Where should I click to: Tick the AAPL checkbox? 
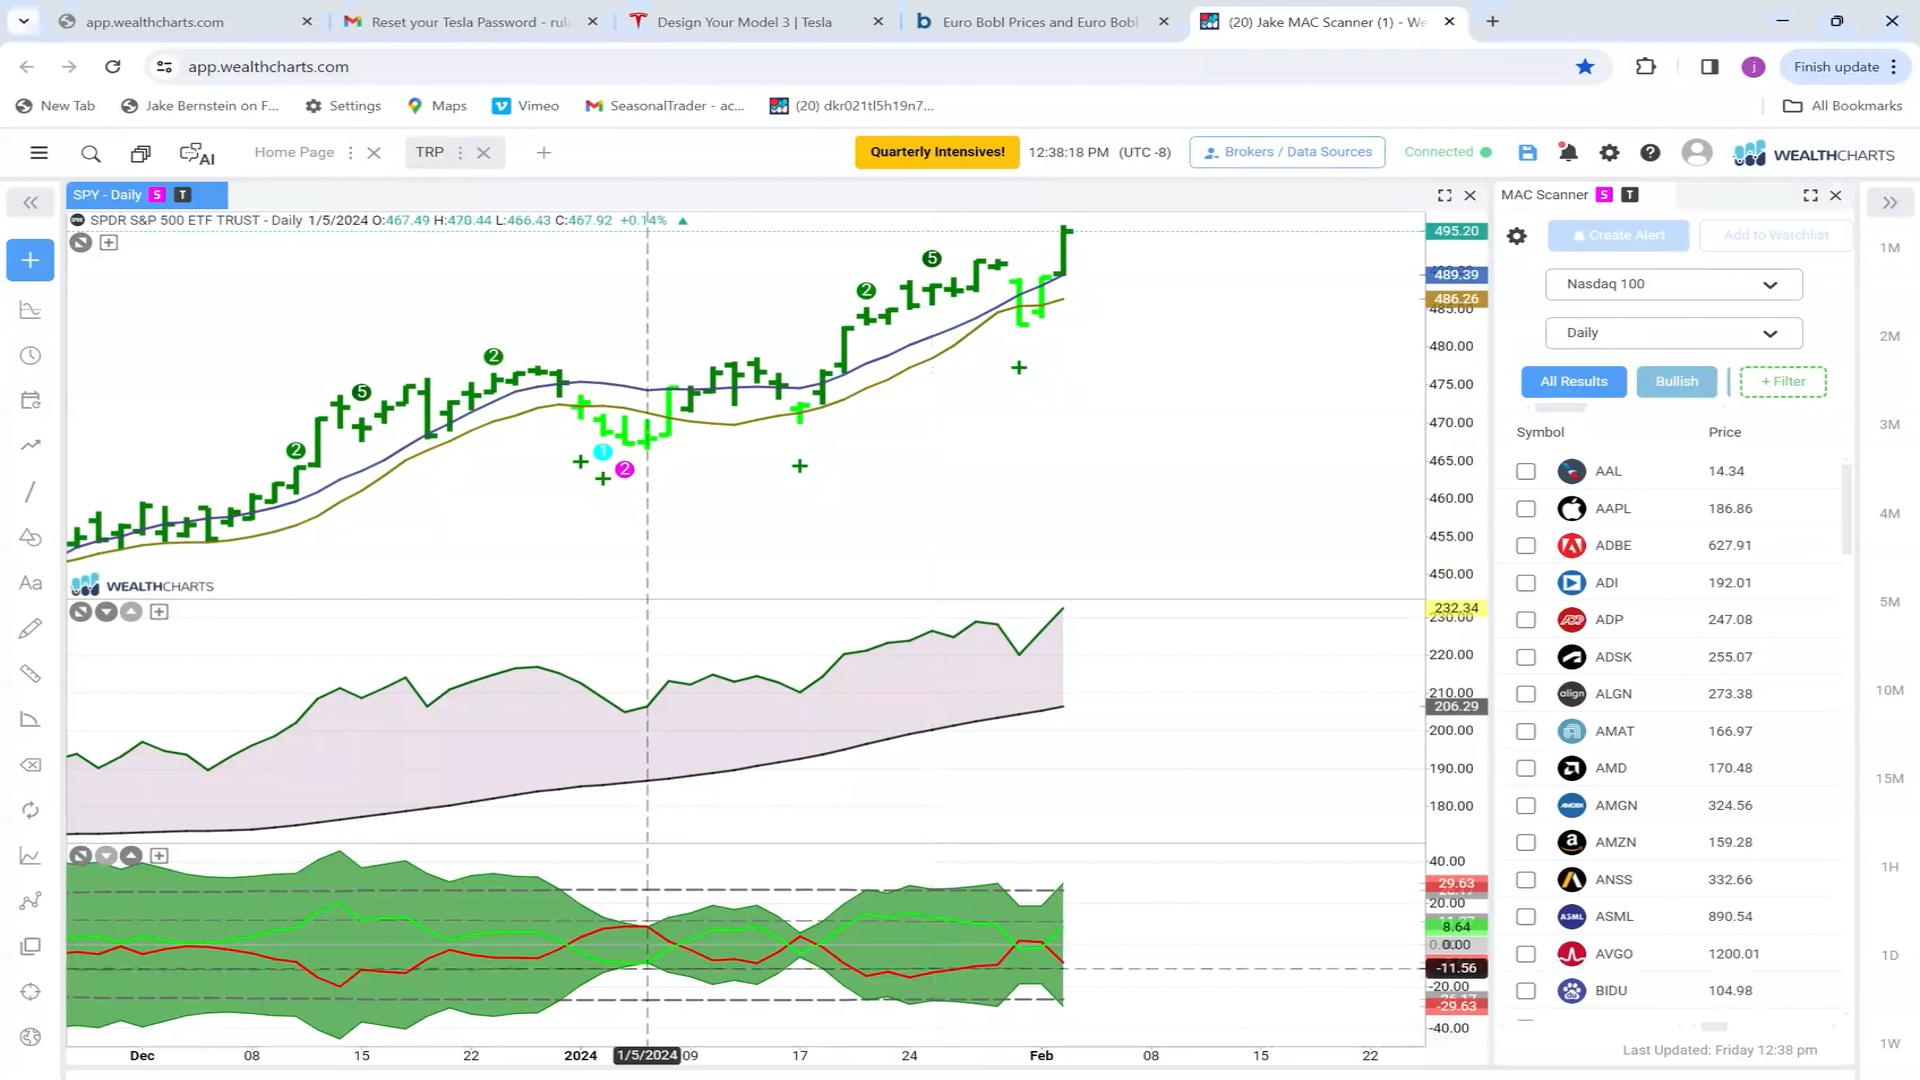pos(1525,508)
